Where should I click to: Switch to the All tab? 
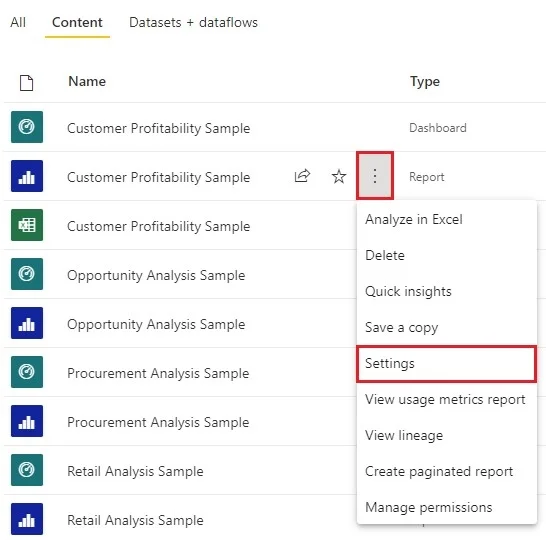18,22
